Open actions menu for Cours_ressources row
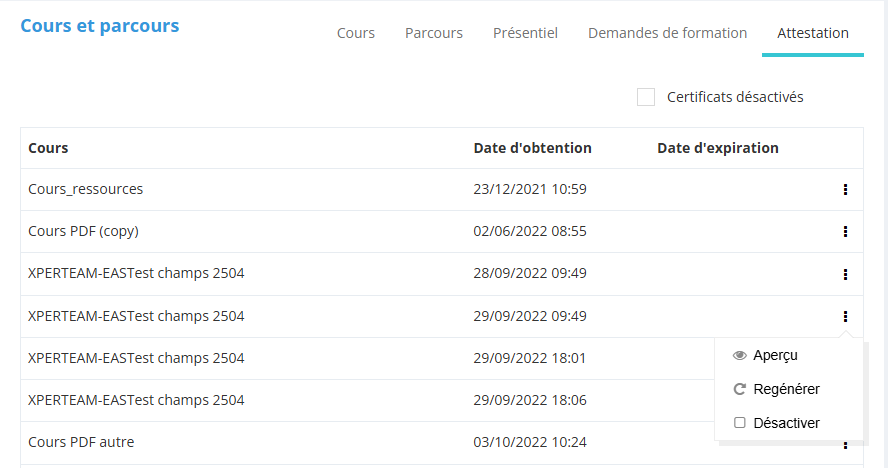The height and width of the screenshot is (468, 888). [x=845, y=189]
